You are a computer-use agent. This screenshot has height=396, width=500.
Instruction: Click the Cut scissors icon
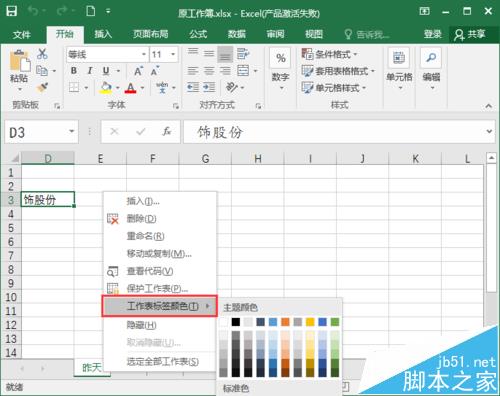(42, 54)
